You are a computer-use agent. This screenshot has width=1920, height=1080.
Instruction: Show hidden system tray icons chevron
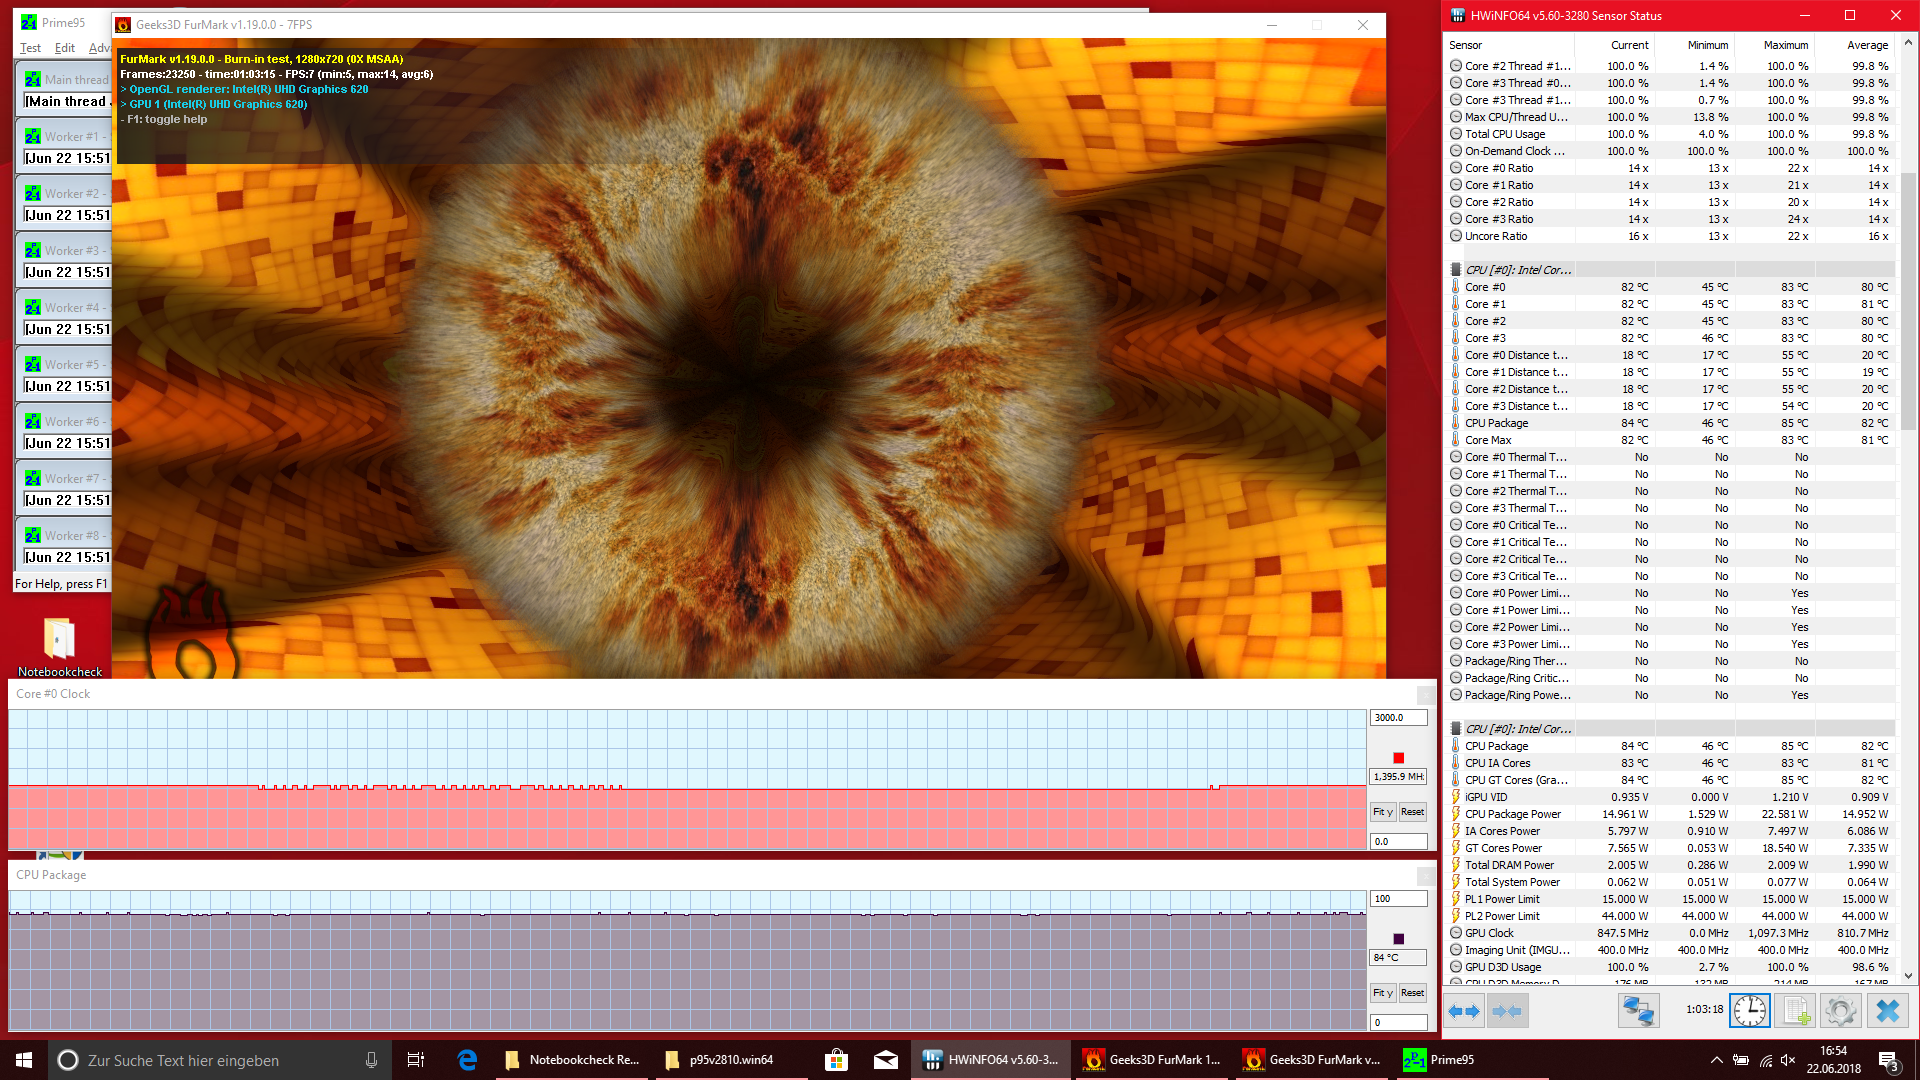coord(1716,1060)
